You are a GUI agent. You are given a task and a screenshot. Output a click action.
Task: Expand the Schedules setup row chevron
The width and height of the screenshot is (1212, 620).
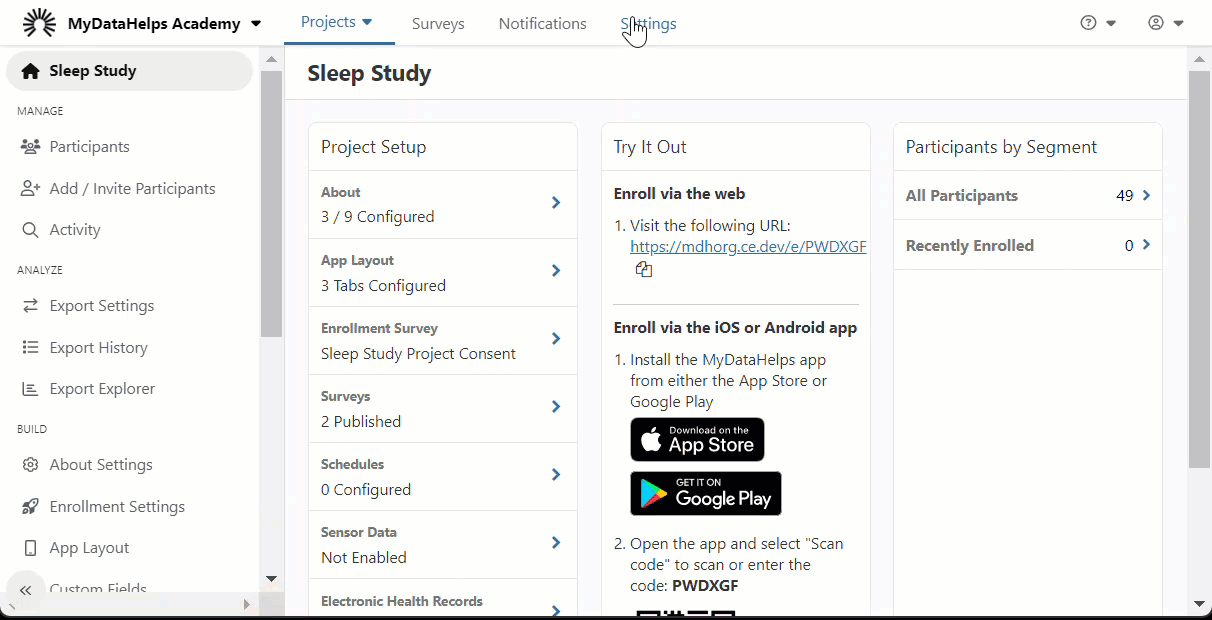point(556,475)
